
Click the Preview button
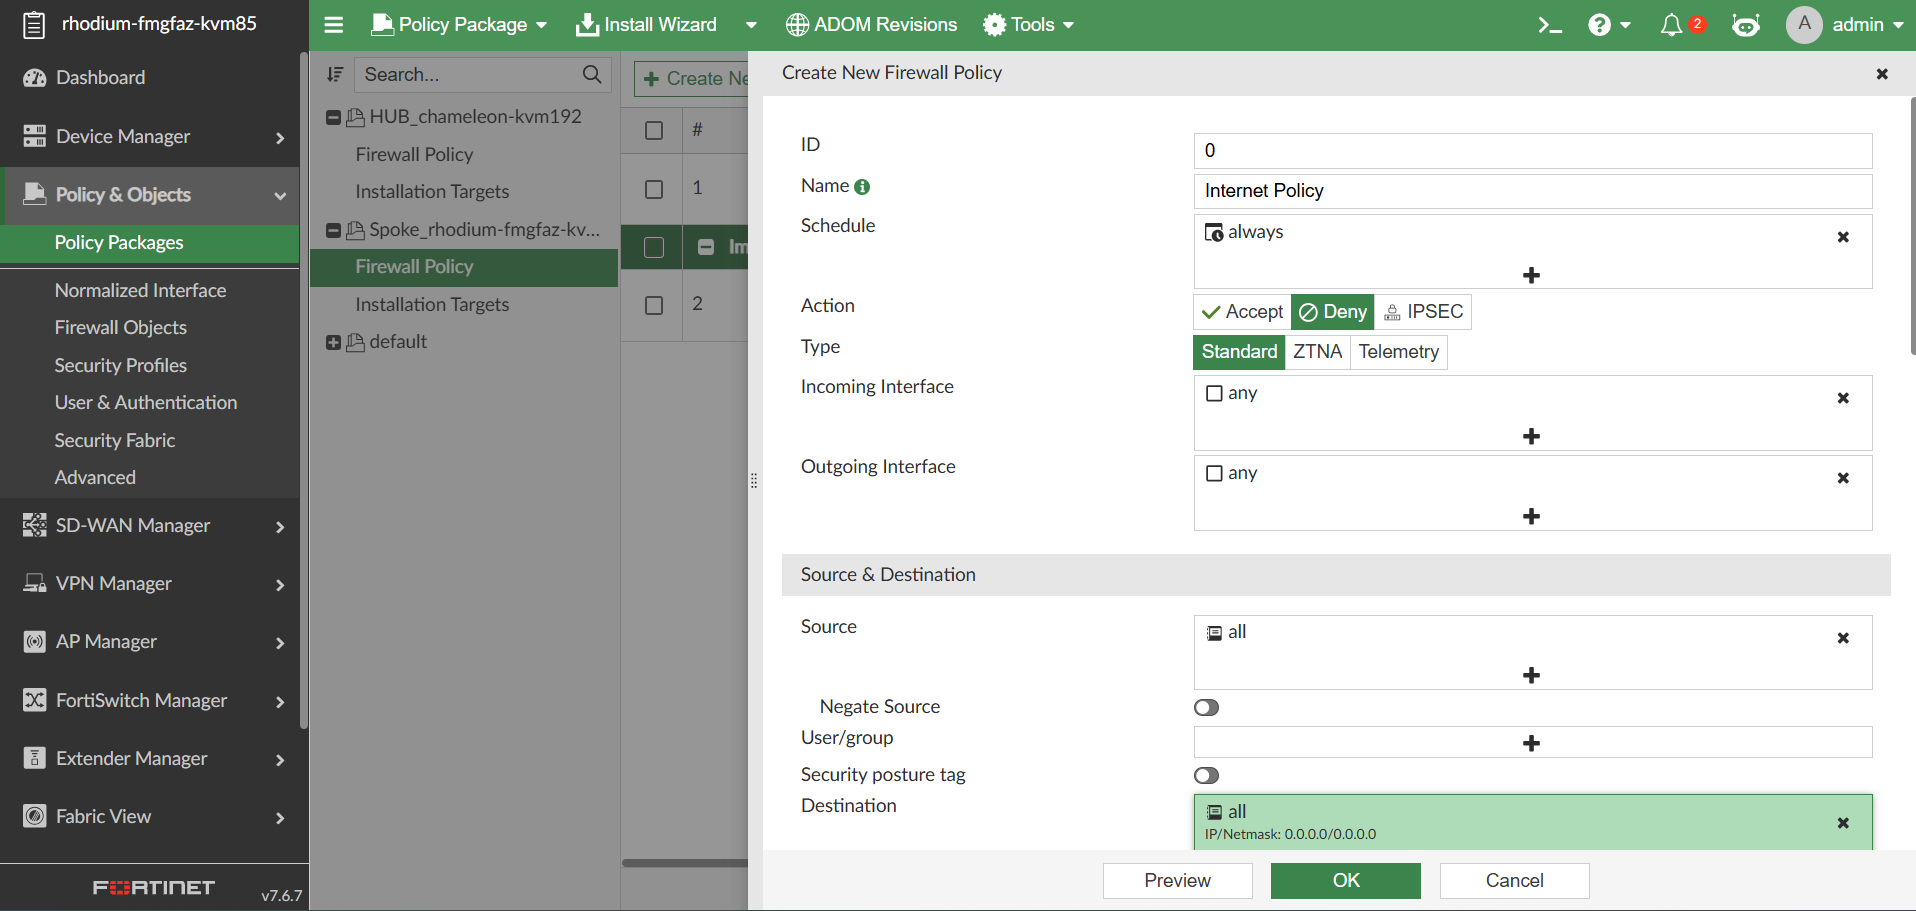click(1177, 881)
